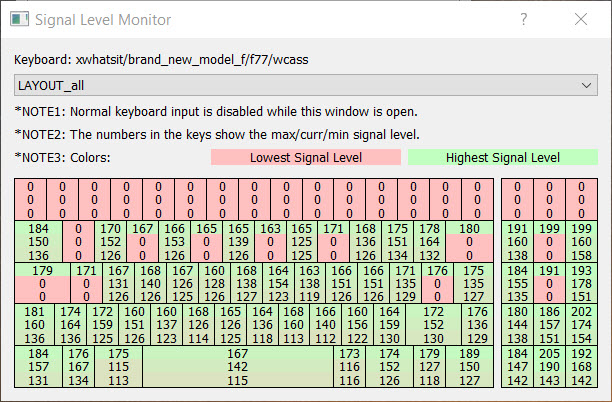Select the key showing 166 / 153 / 126
This screenshot has height=402, width=612.
click(174, 242)
